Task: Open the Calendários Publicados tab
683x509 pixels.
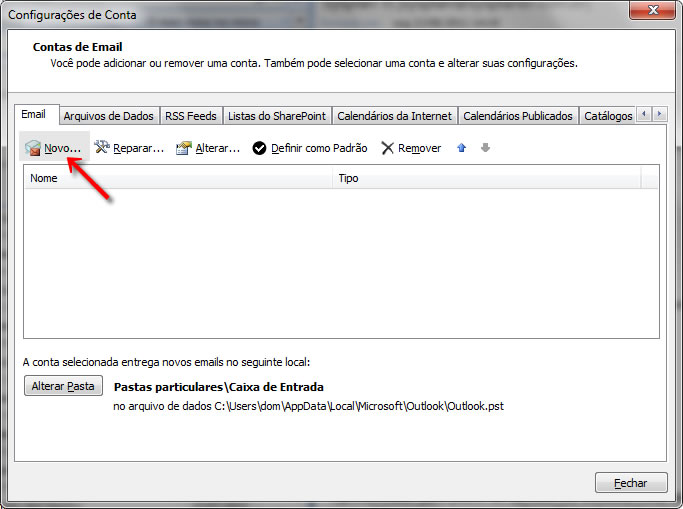Action: click(x=517, y=116)
